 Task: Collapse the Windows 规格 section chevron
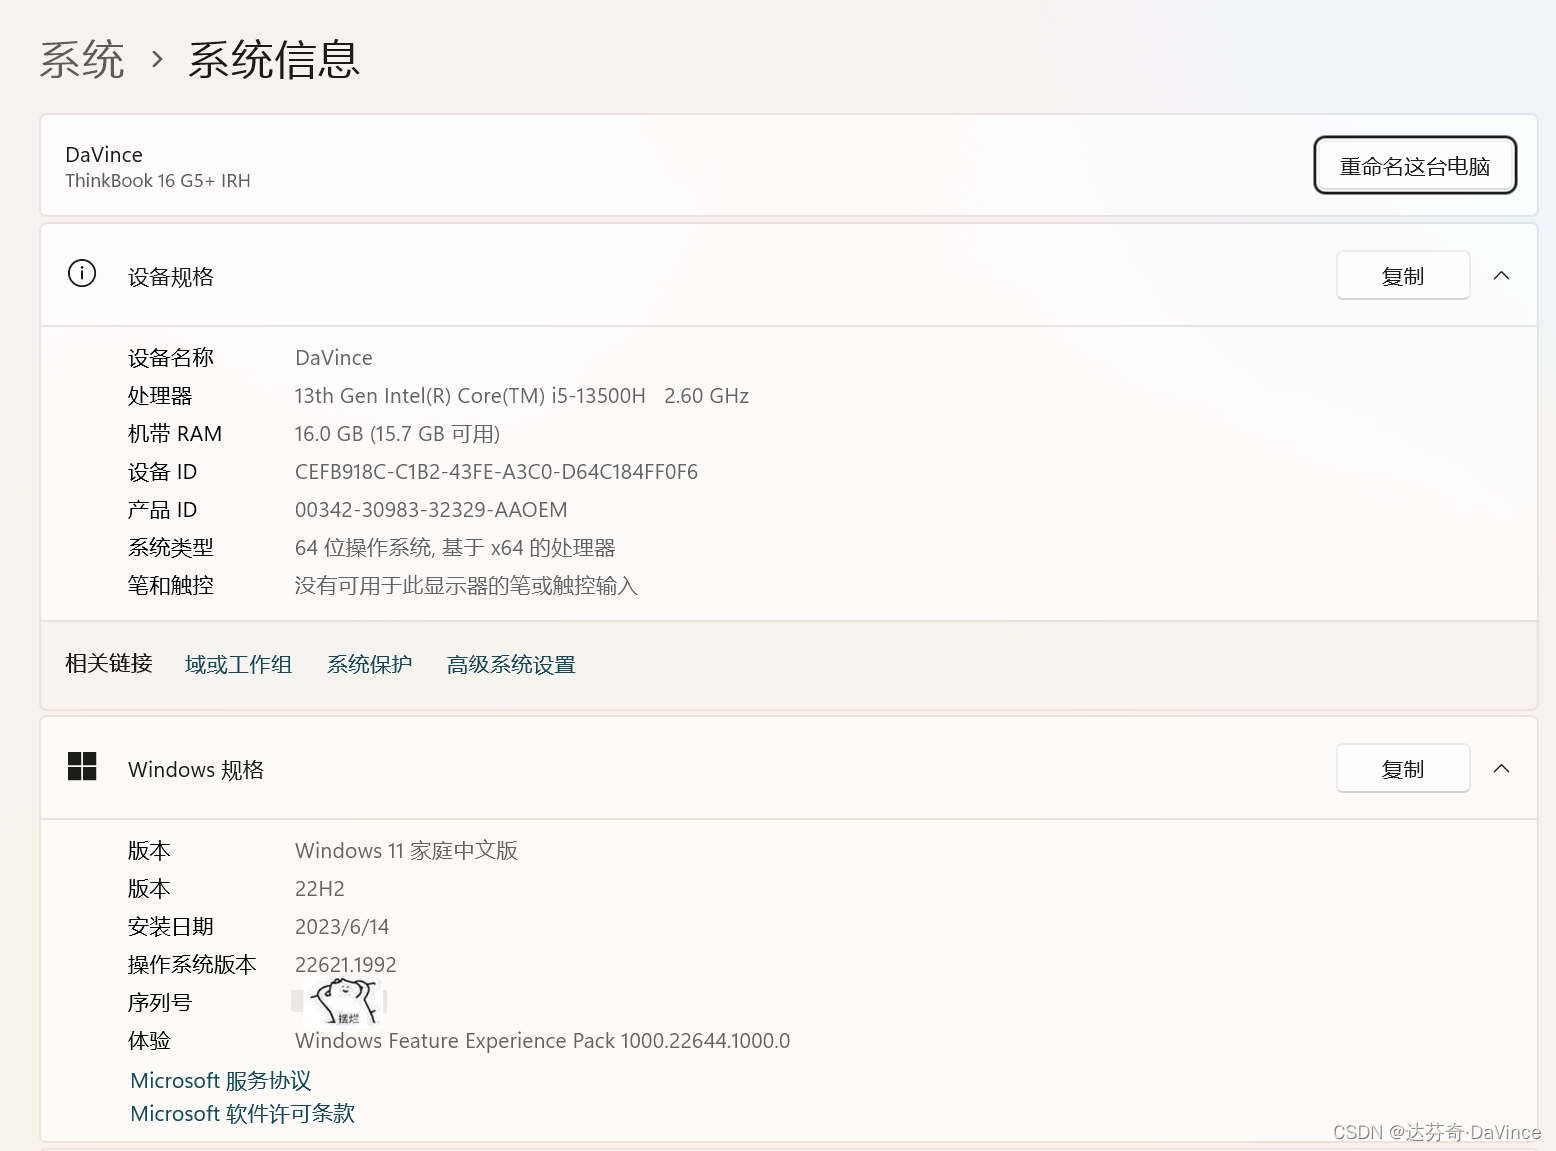[x=1501, y=768]
